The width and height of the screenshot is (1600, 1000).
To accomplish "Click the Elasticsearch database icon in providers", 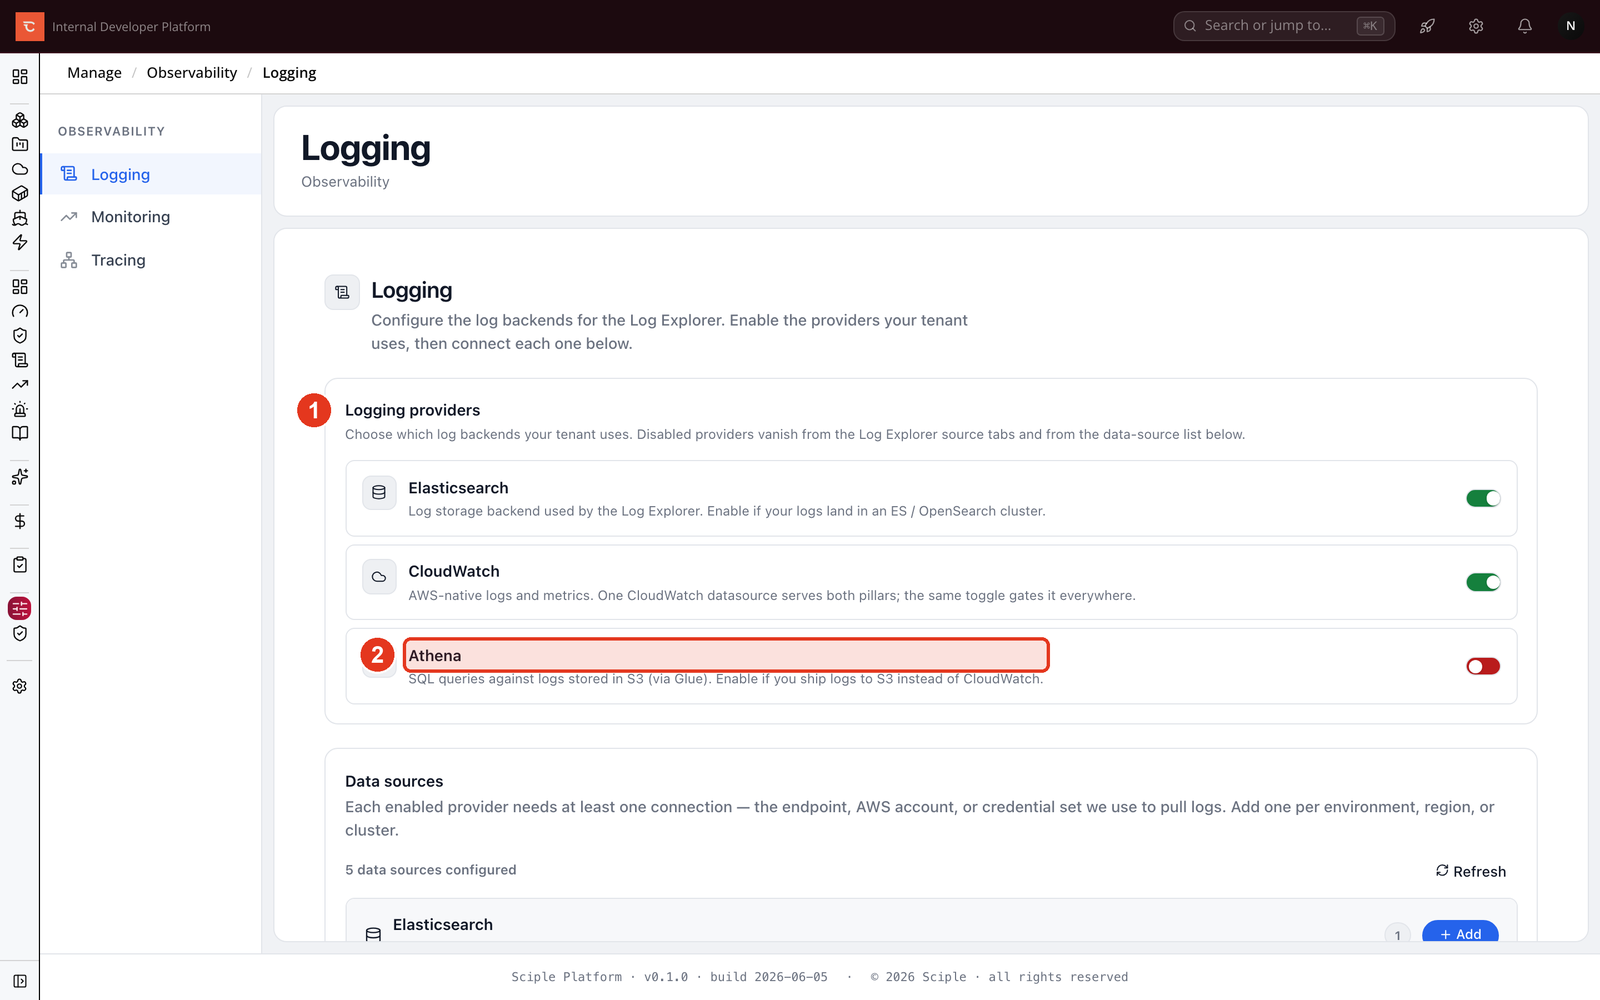I will [379, 492].
